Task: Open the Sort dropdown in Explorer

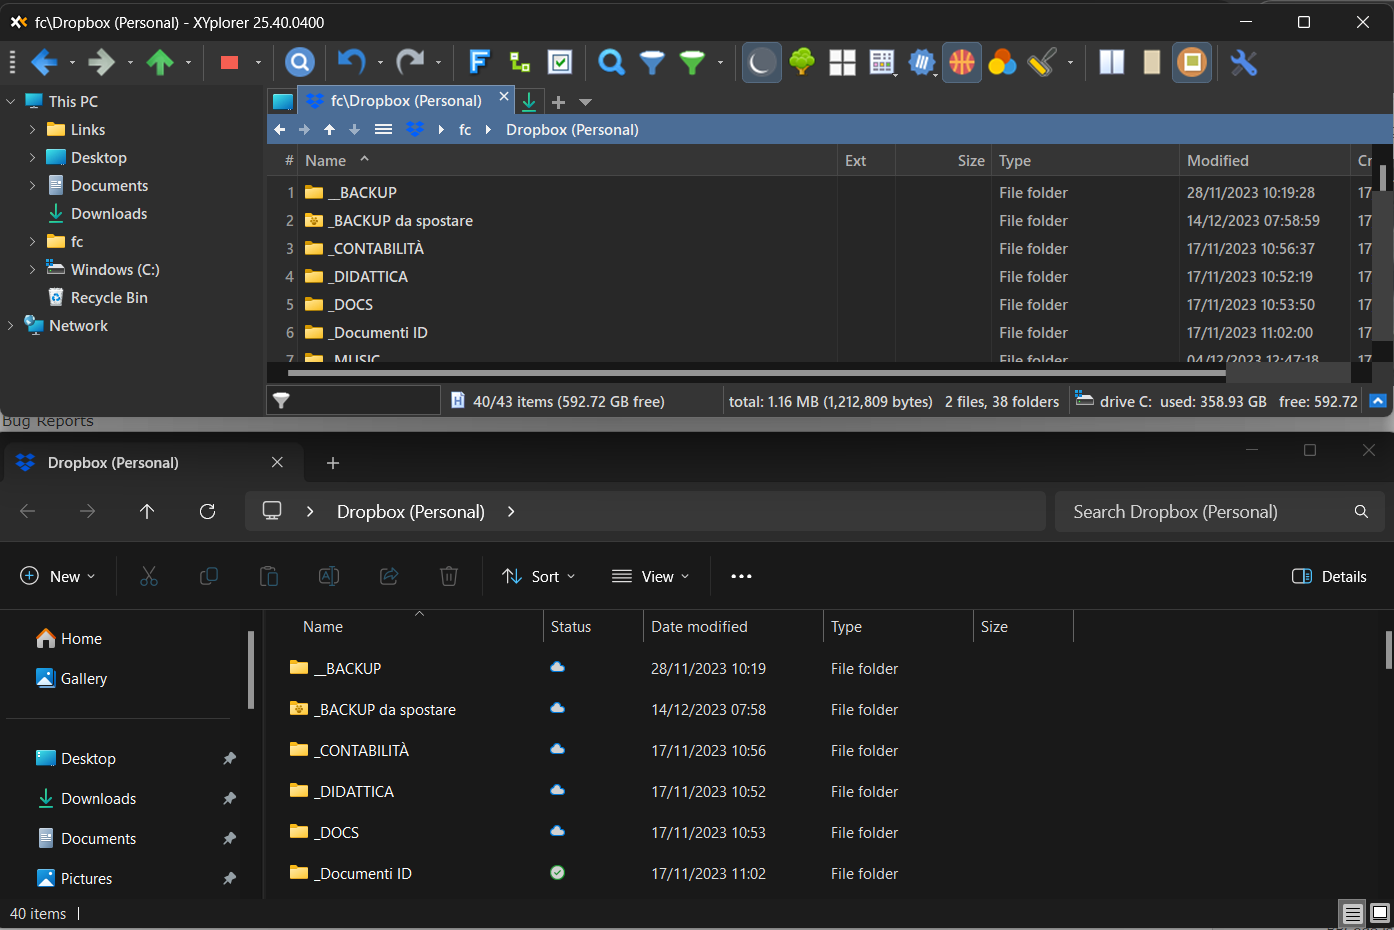Action: (x=538, y=576)
